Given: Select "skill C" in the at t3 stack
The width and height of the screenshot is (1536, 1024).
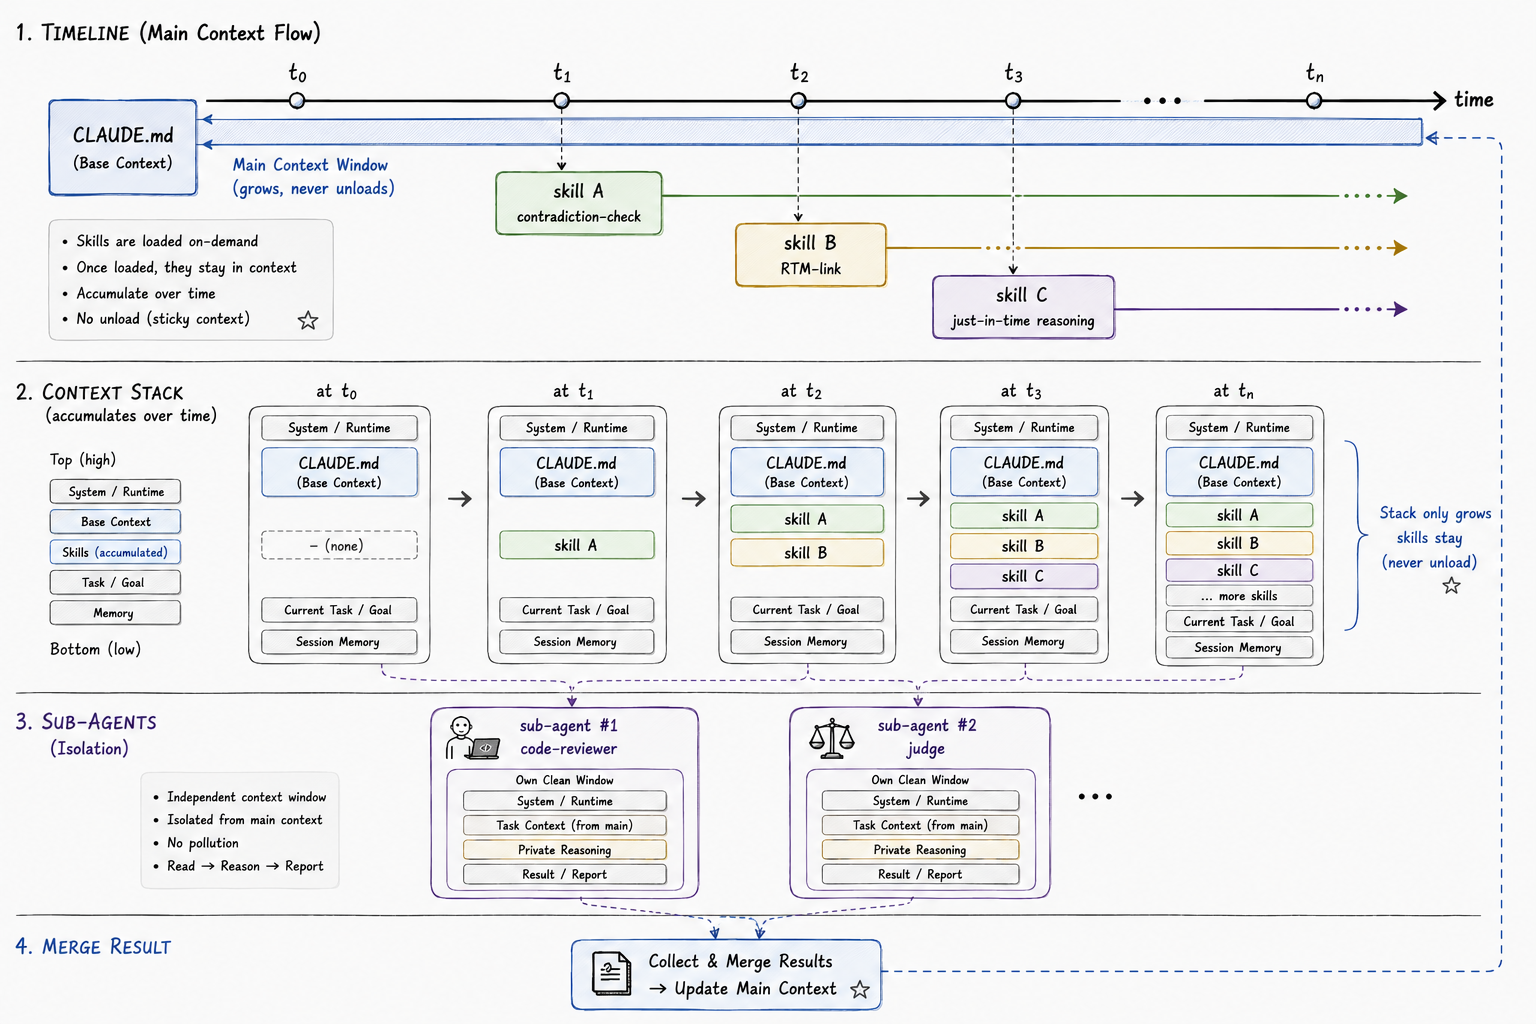Looking at the screenshot, I should 1023,576.
